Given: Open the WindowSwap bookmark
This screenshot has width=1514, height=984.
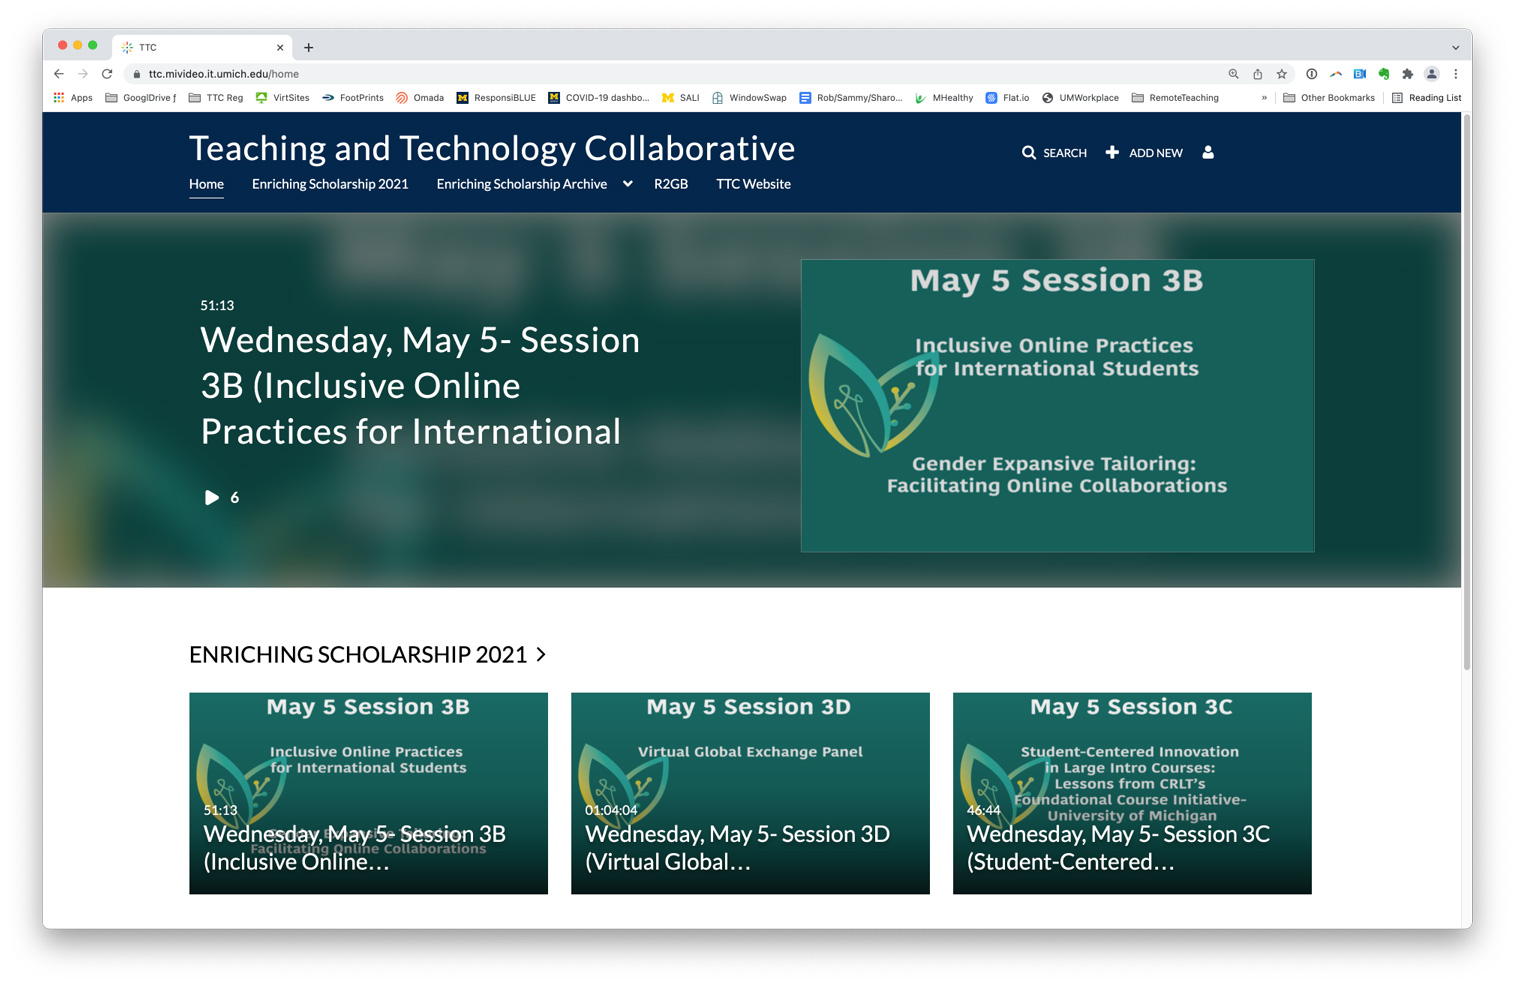Looking at the screenshot, I should tap(749, 98).
